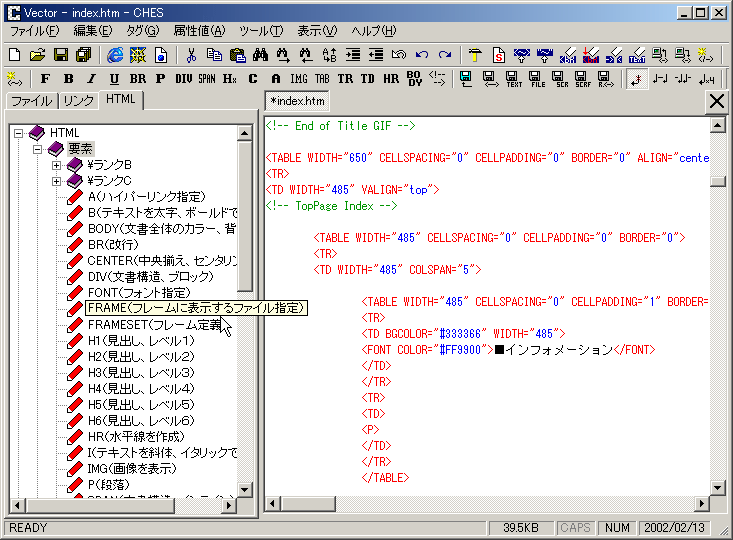Screen dimensions: 733x540
Task: Click the New file icon
Action: pos(15,55)
